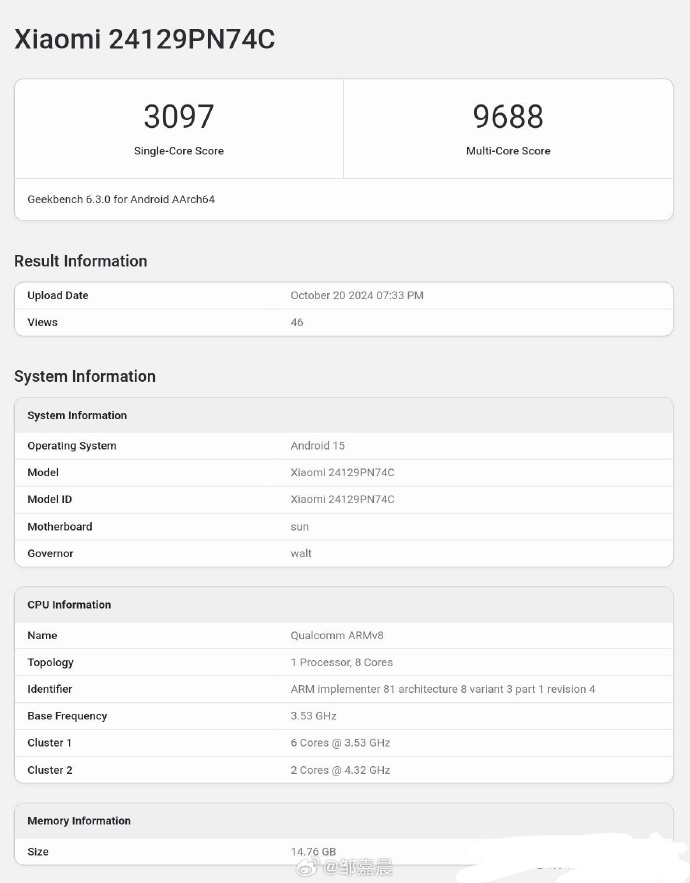Click the Operating System label
Screen dimensions: 690x883
click(x=72, y=445)
